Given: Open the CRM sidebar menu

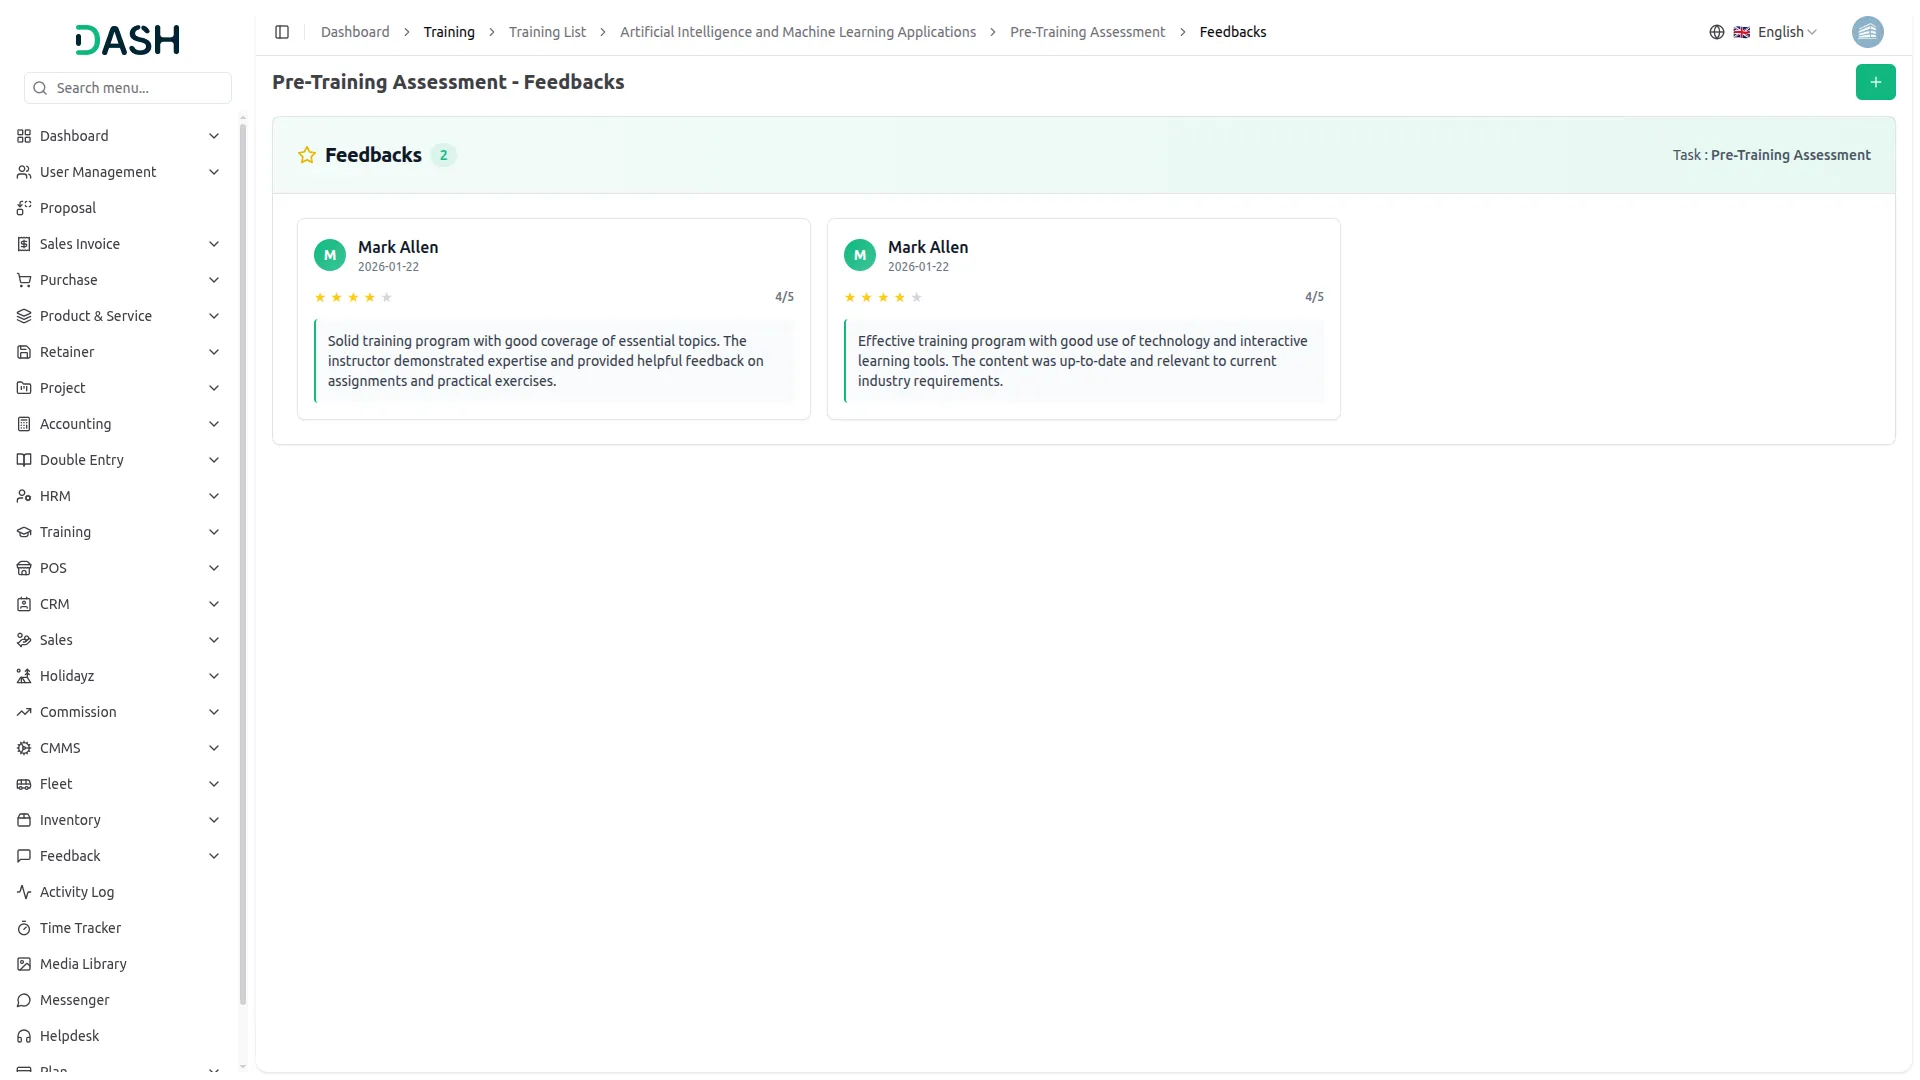Looking at the screenshot, I should coord(119,604).
